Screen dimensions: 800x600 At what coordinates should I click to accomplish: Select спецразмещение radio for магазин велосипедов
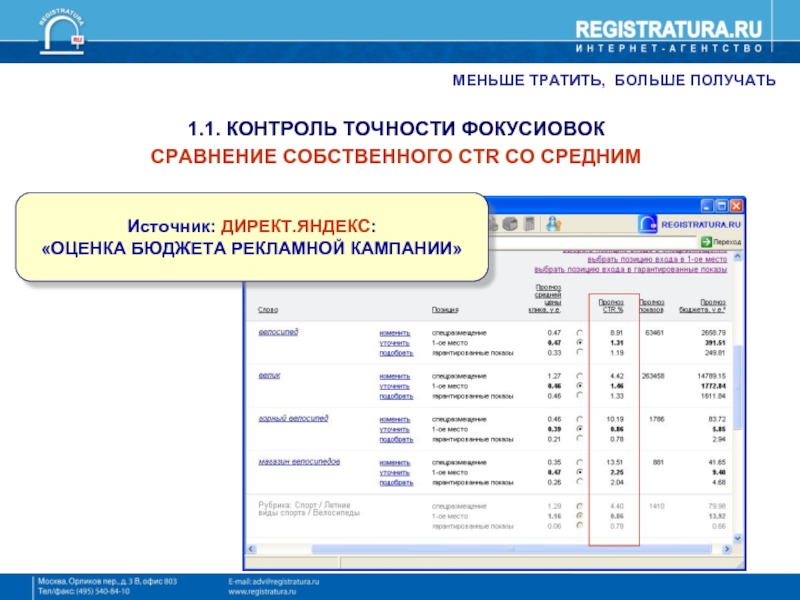click(x=580, y=462)
